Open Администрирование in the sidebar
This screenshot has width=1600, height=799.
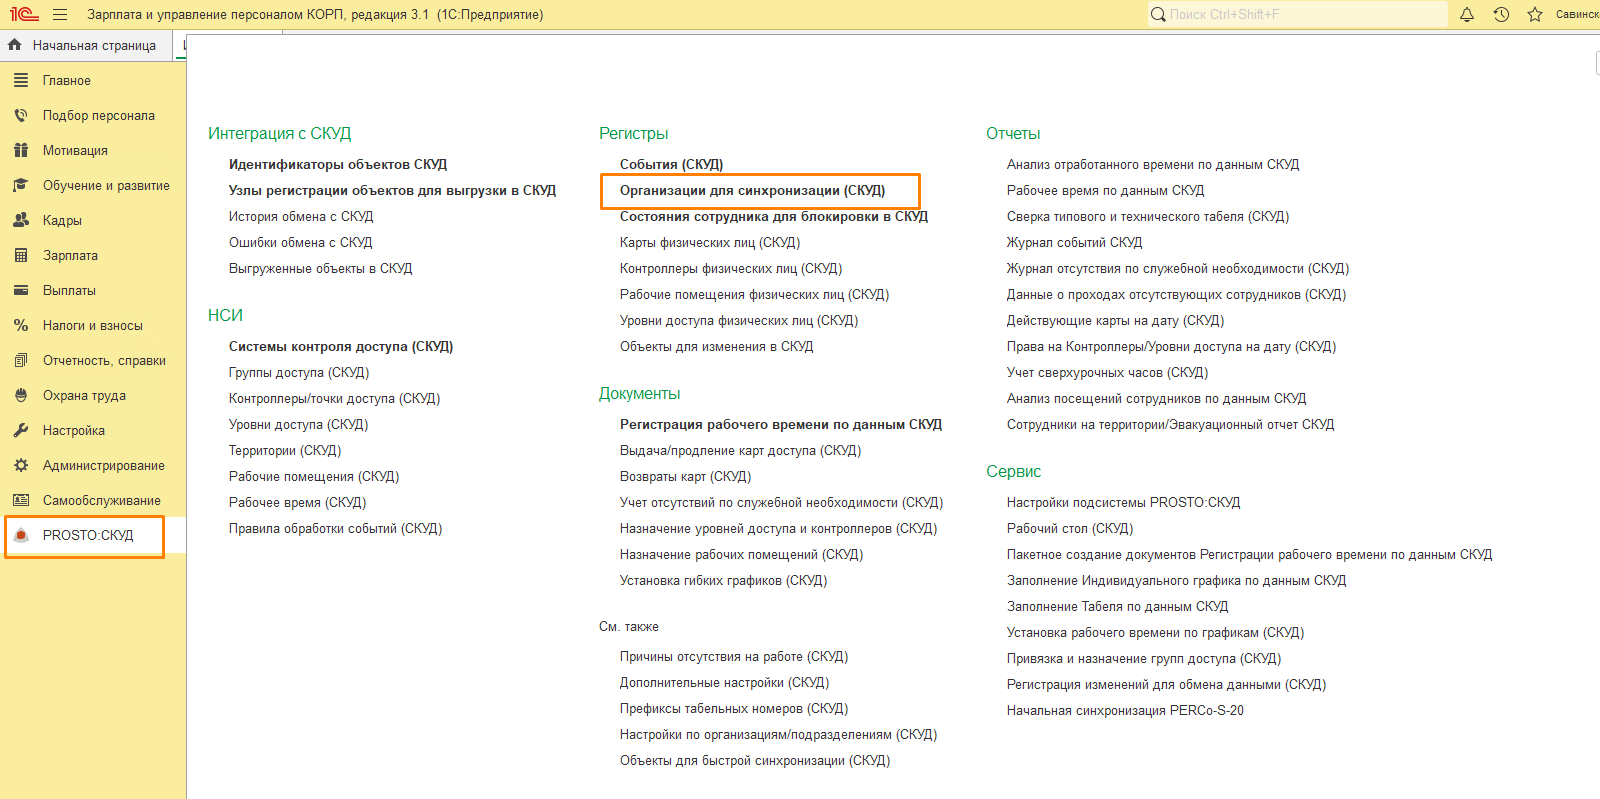103,465
